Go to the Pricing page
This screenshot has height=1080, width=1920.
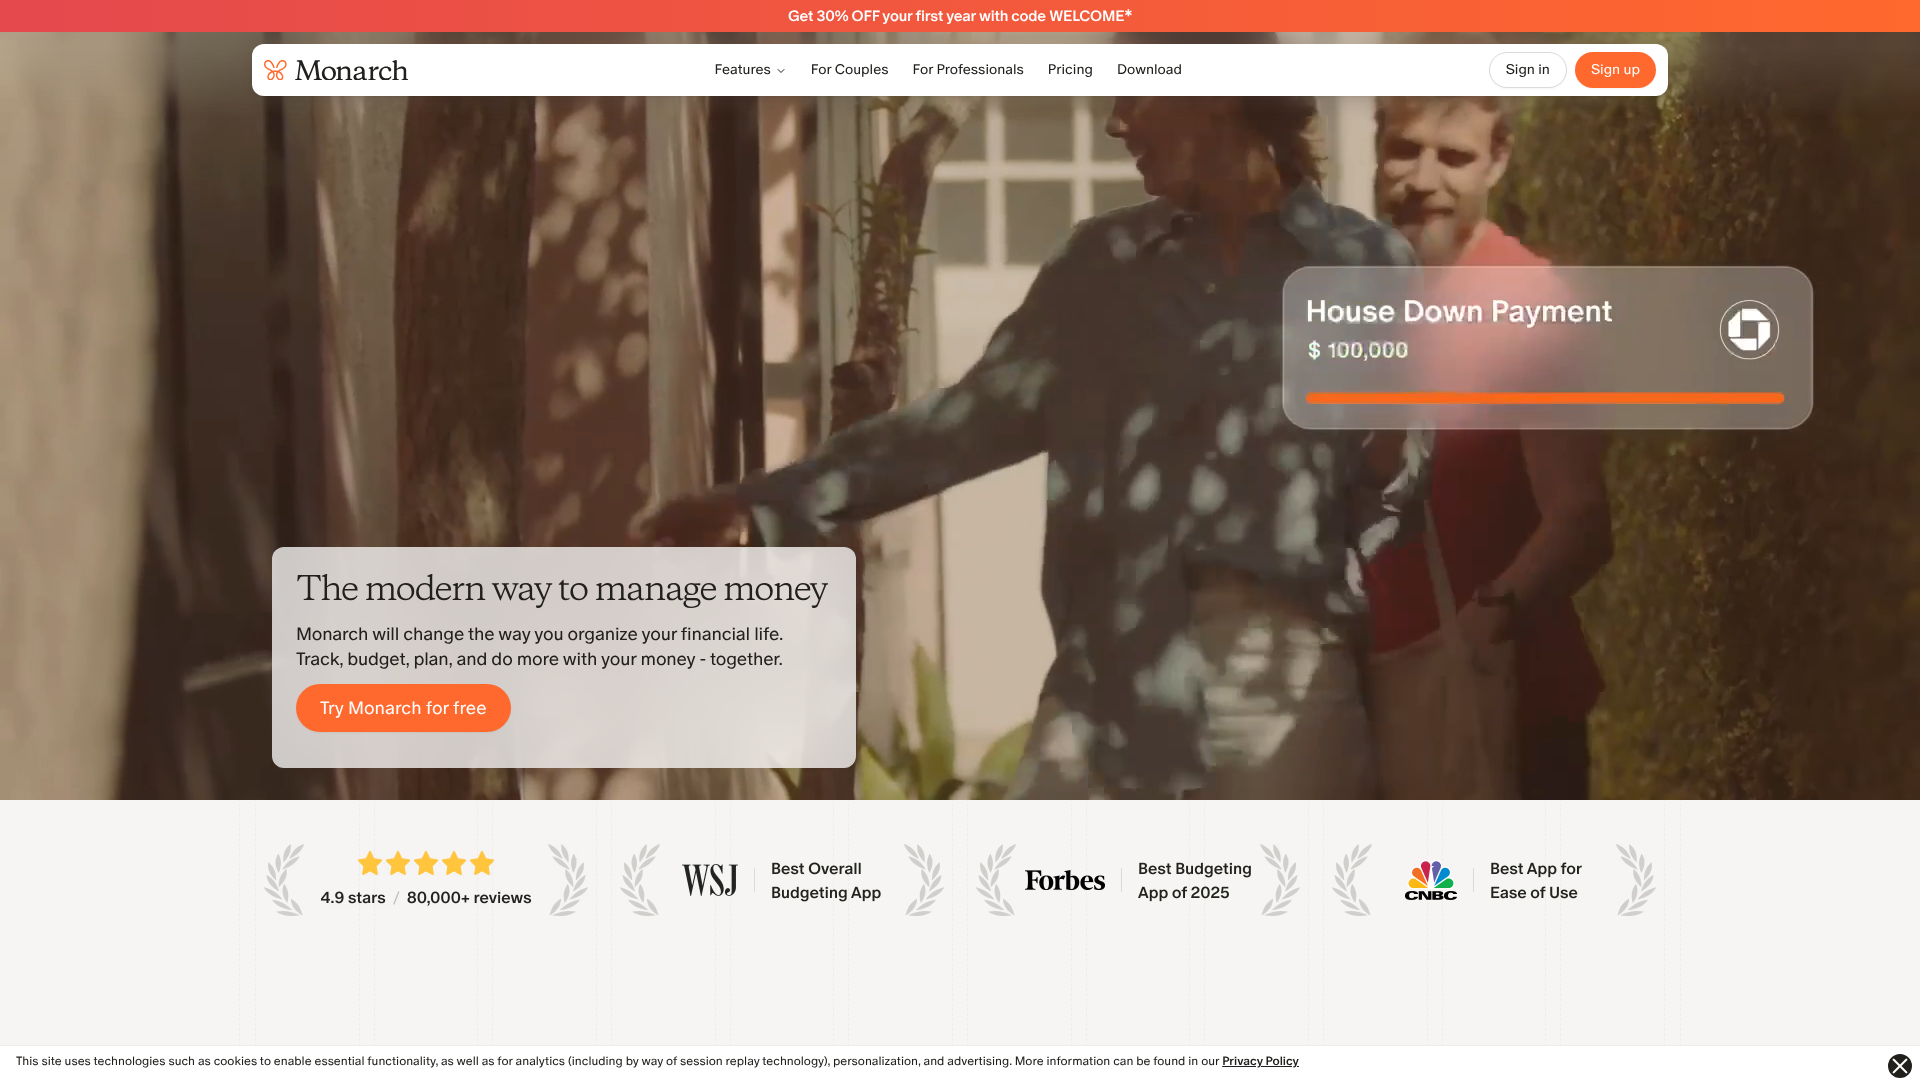tap(1069, 70)
